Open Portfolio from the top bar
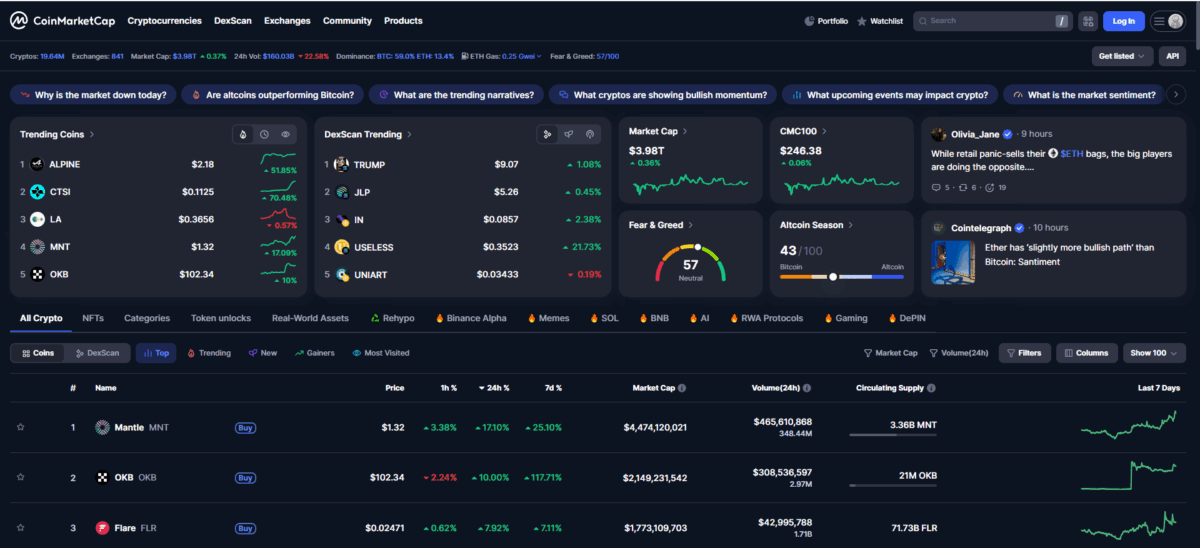The image size is (1200, 548). pyautogui.click(x=826, y=21)
